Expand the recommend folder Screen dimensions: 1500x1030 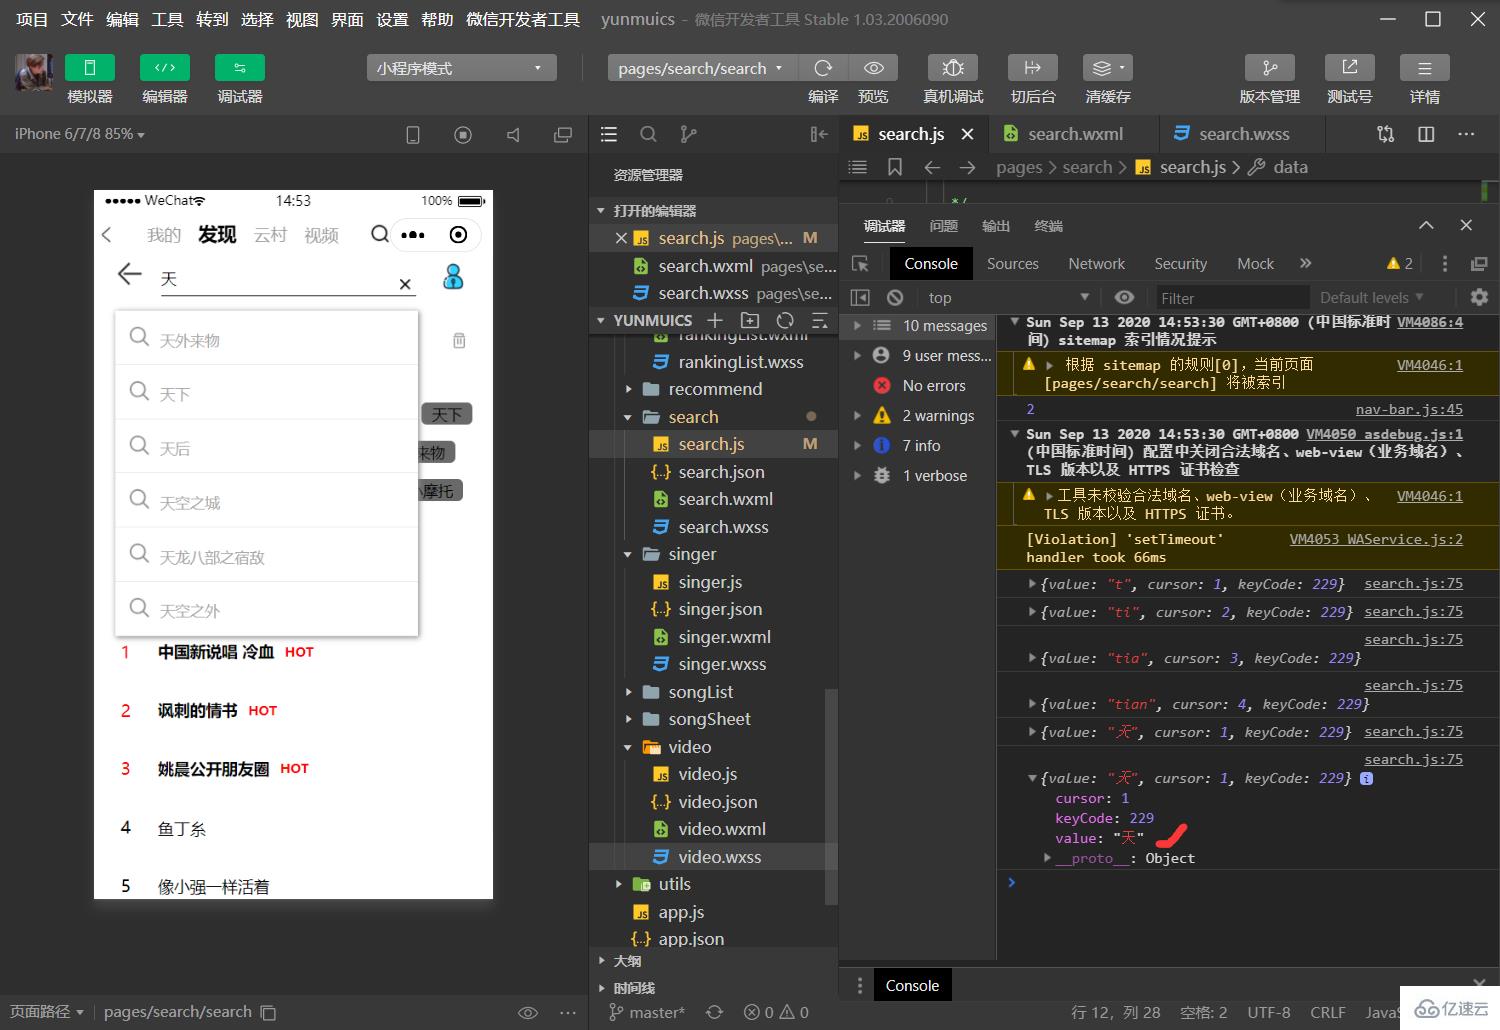tap(714, 389)
